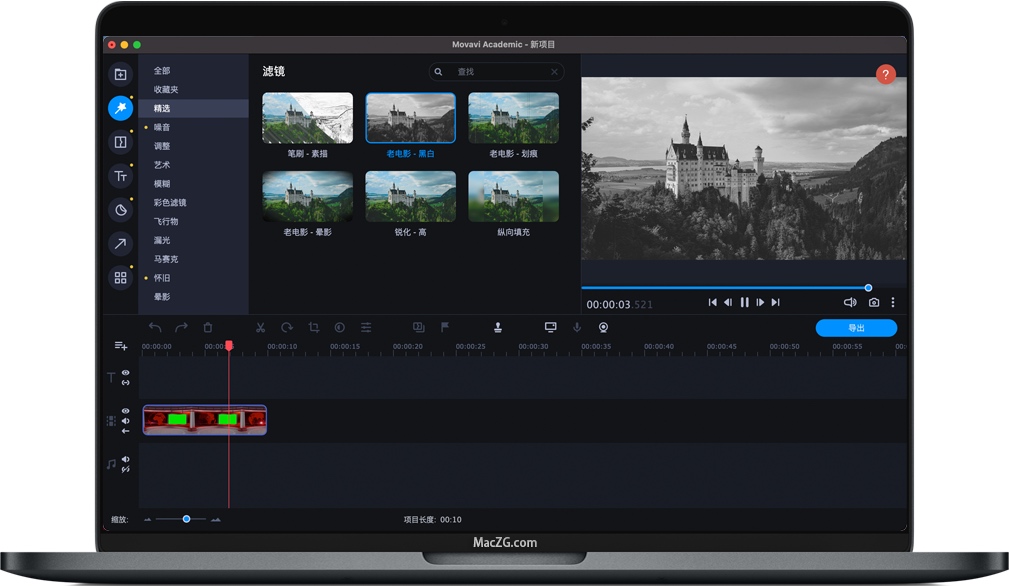Open the volume control next to playback buttons
The height and width of the screenshot is (586, 1009).
click(x=850, y=302)
